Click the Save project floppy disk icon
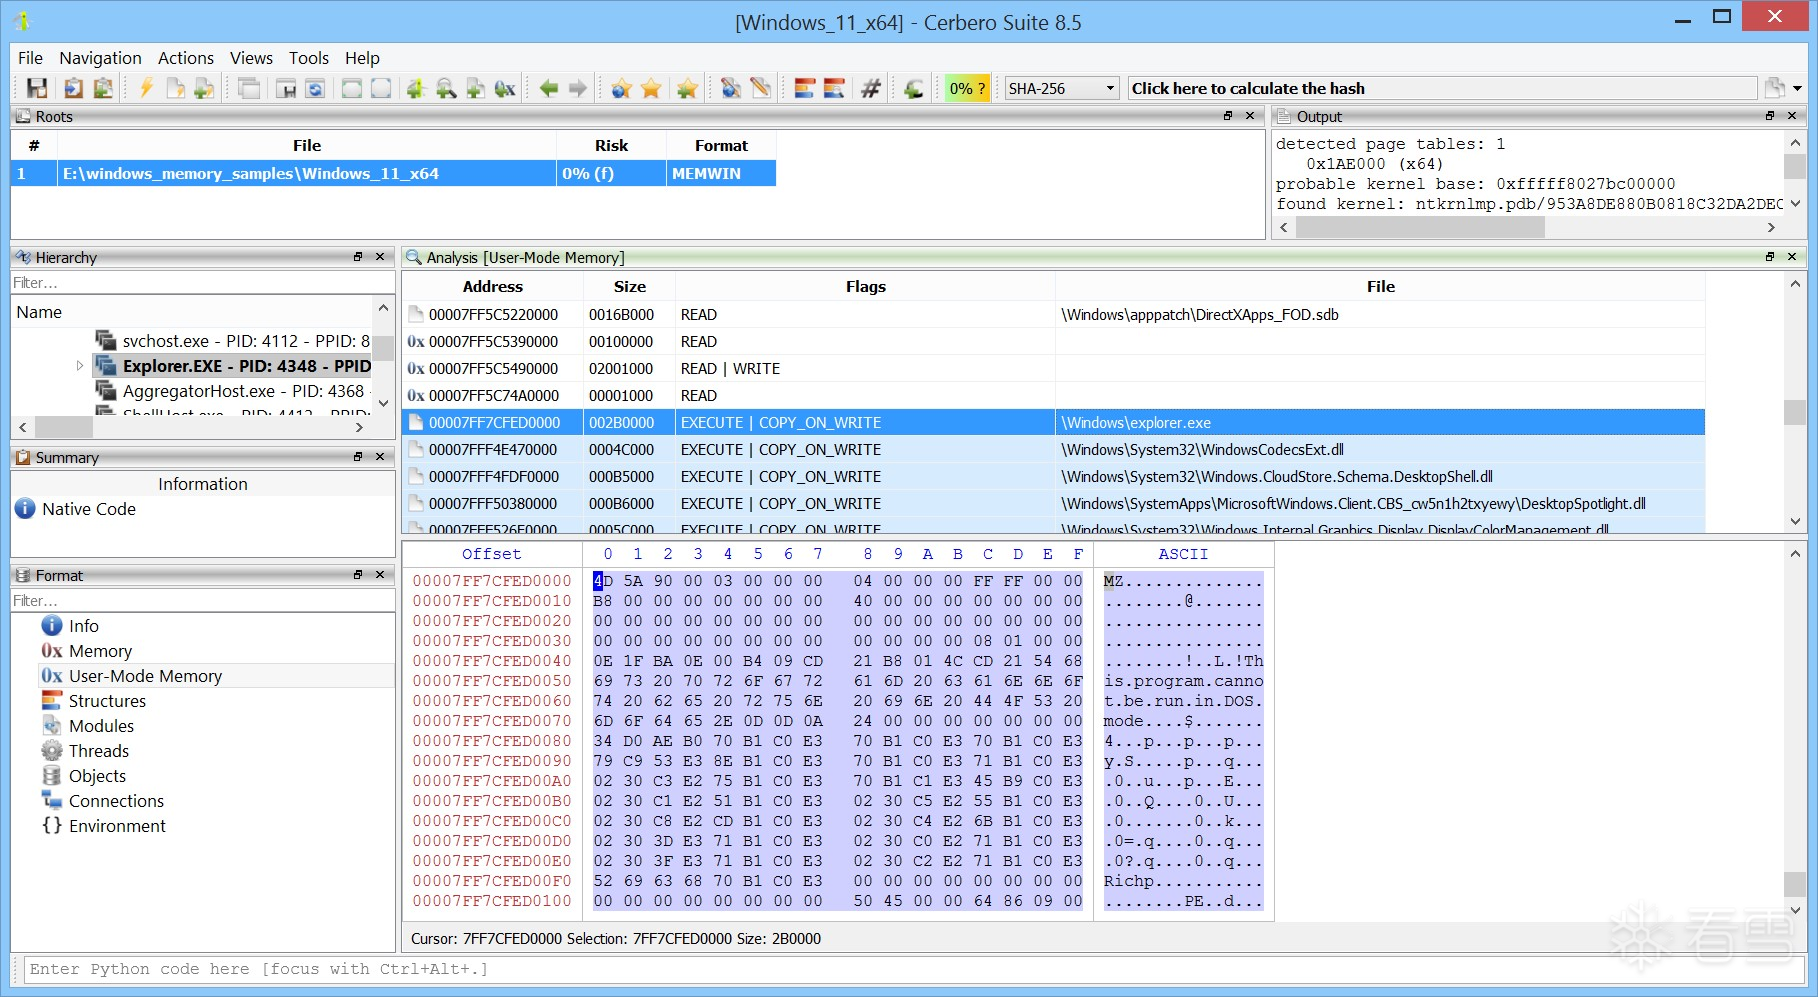 click(x=37, y=89)
